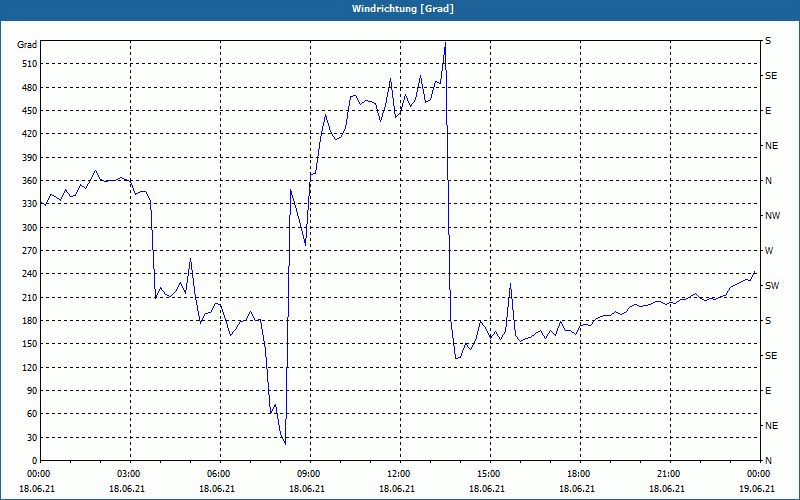Click the 21:00 time label on the x-axis
Image resolution: width=800 pixels, height=500 pixels.
pyautogui.click(x=669, y=474)
